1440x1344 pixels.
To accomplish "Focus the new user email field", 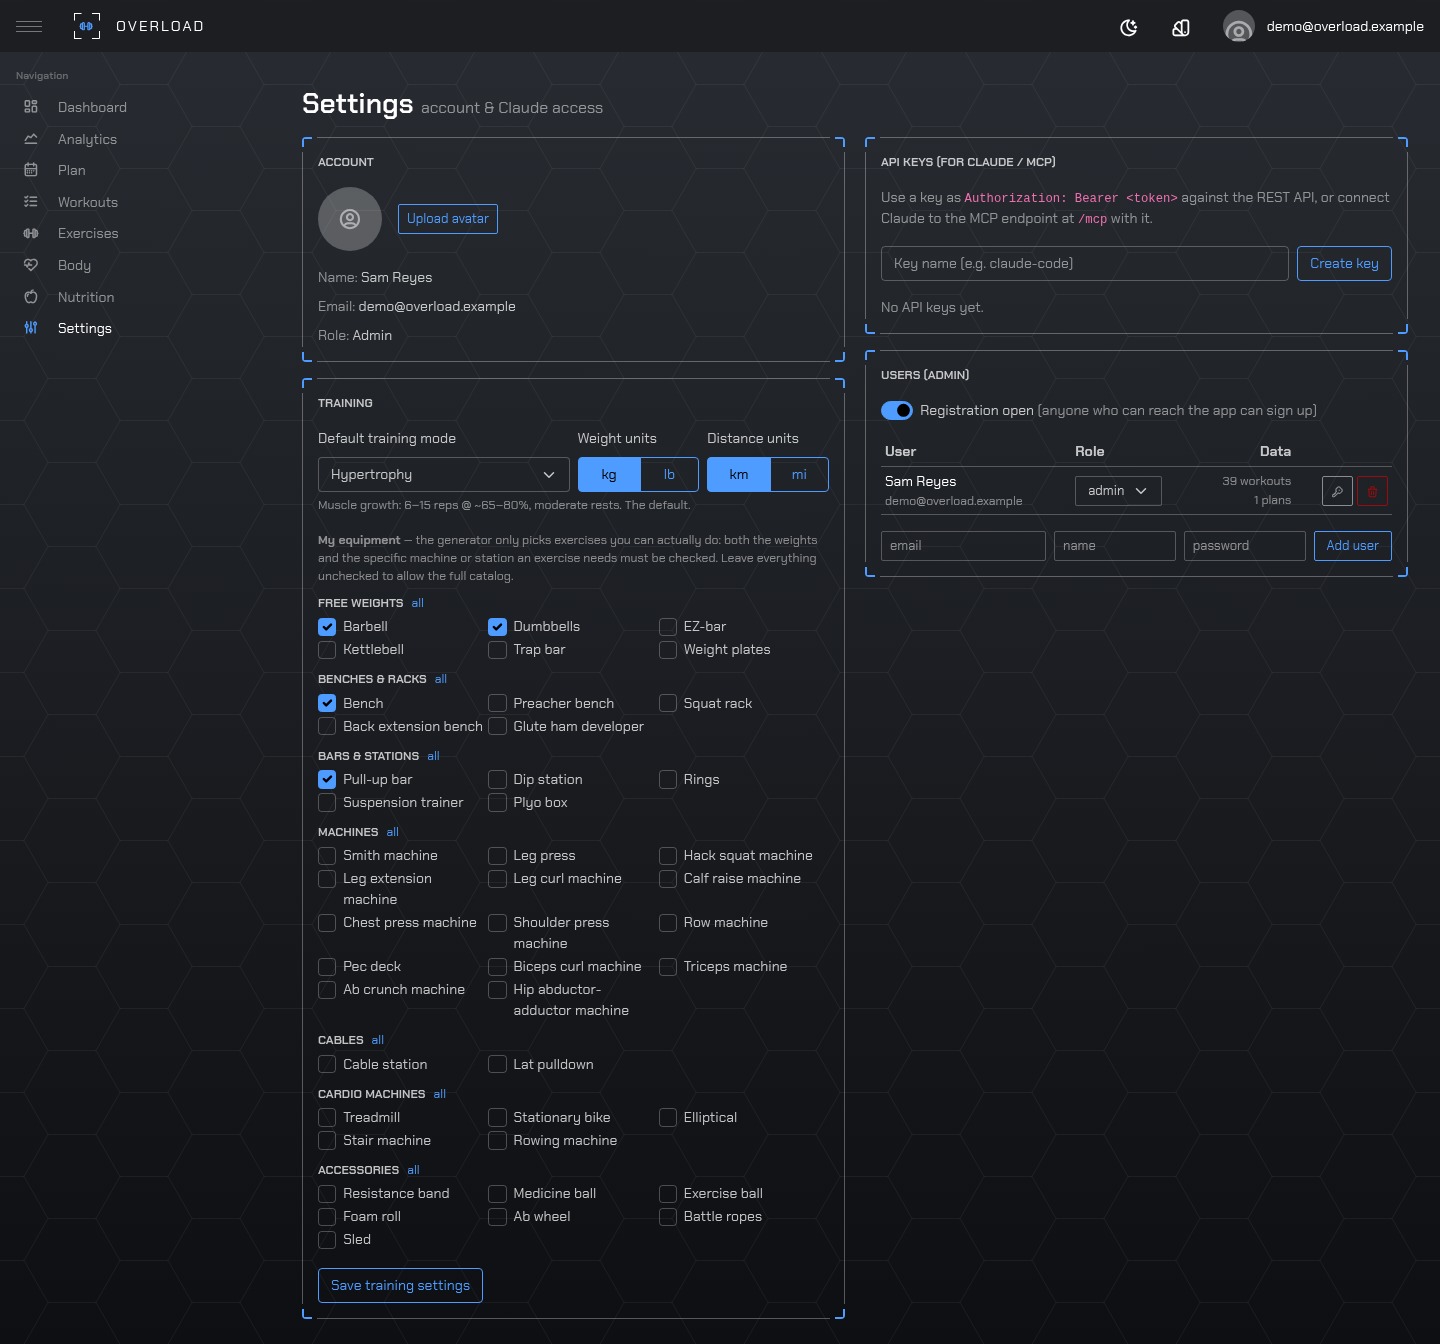I will click(963, 546).
